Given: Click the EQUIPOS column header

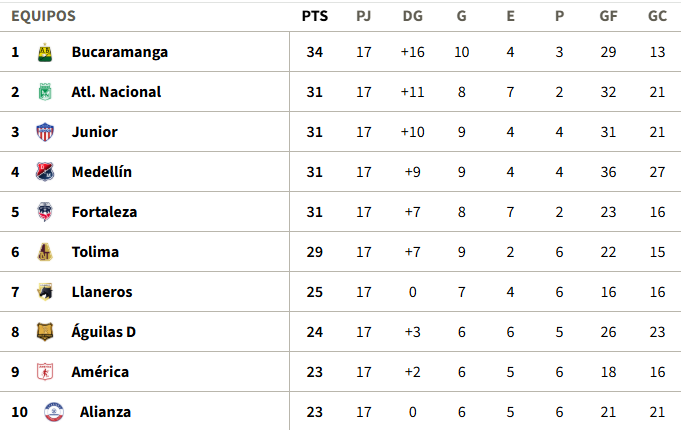Looking at the screenshot, I should 43,16.
